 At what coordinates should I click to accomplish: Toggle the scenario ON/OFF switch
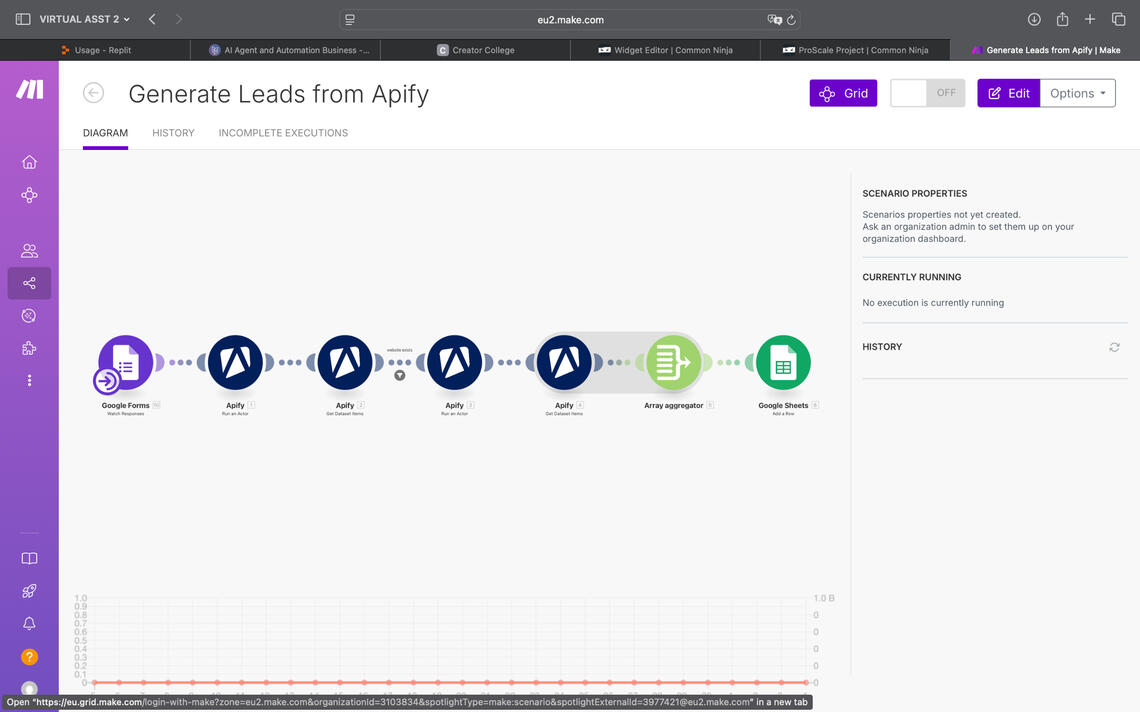pos(928,93)
